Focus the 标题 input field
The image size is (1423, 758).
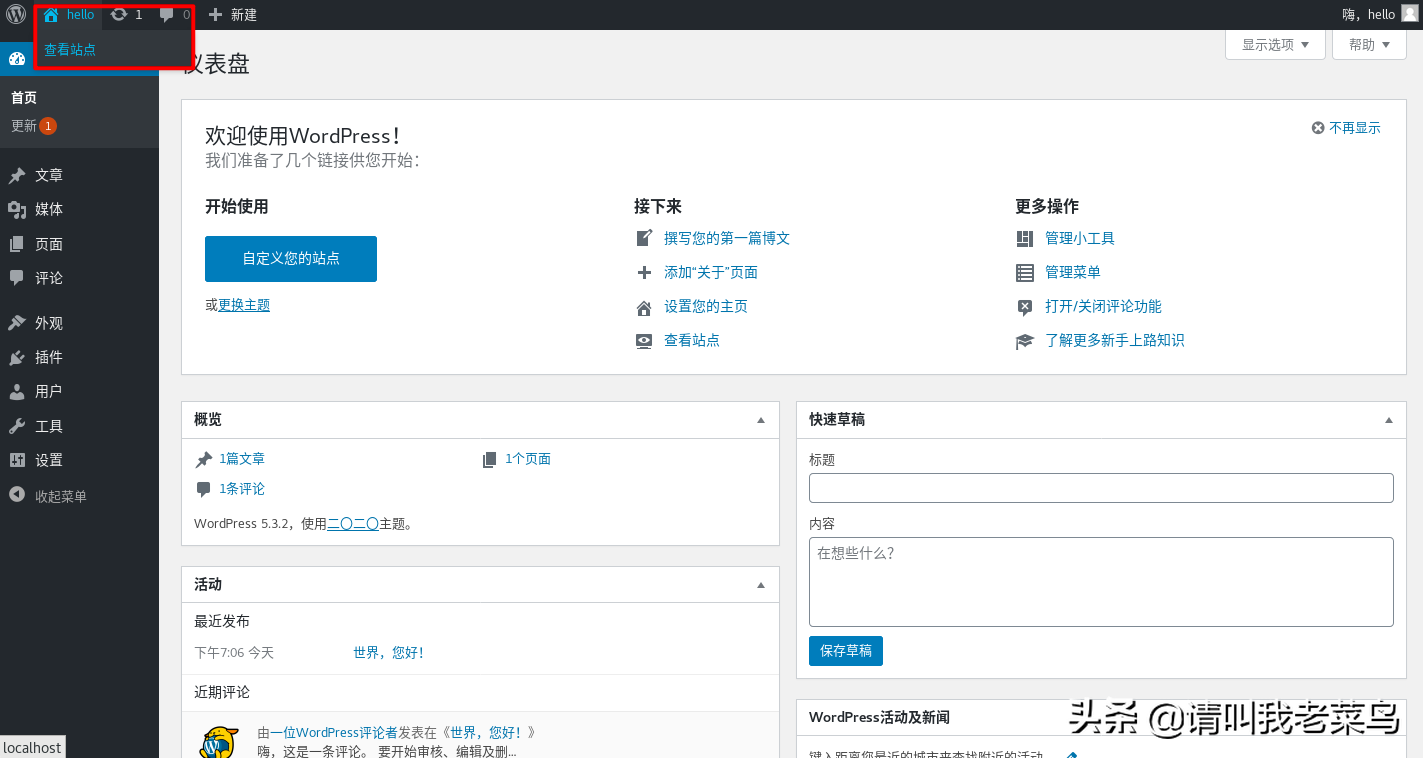(1101, 488)
